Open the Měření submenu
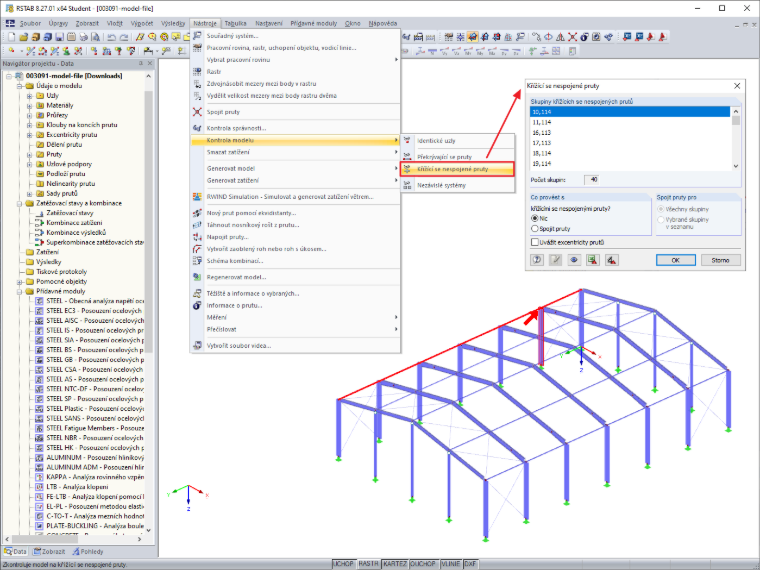Viewport: 760px width, 570px height. coord(296,317)
